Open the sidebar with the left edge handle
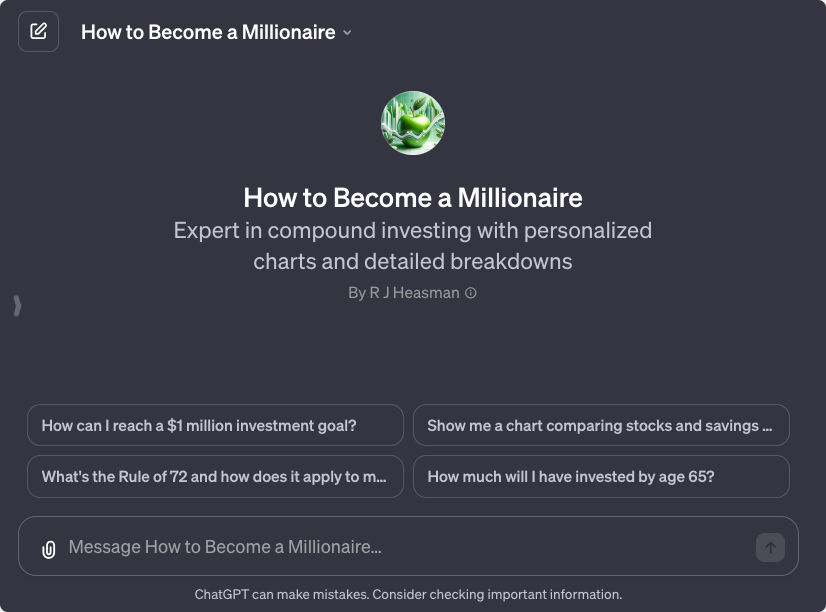Screen dimensions: 826x612 [x=17, y=306]
